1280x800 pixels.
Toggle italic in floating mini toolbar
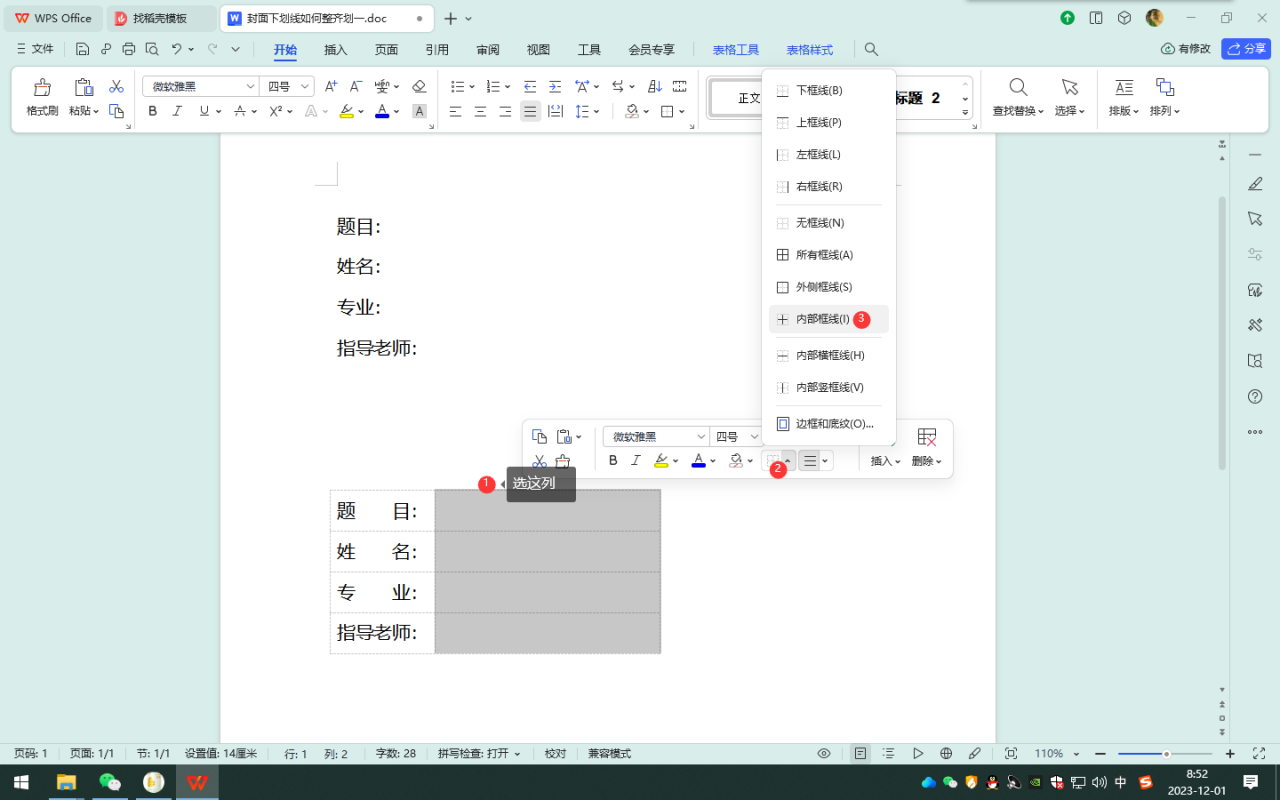636,461
